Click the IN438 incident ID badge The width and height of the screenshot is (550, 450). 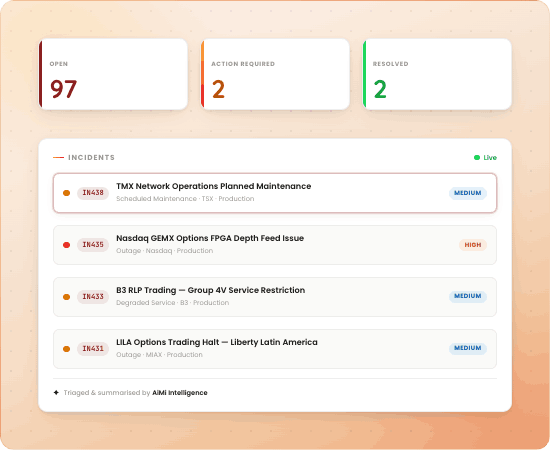coord(93,193)
